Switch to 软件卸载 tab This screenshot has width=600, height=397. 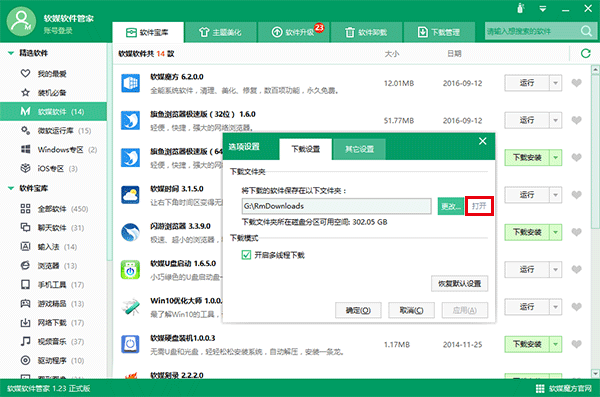click(366, 32)
